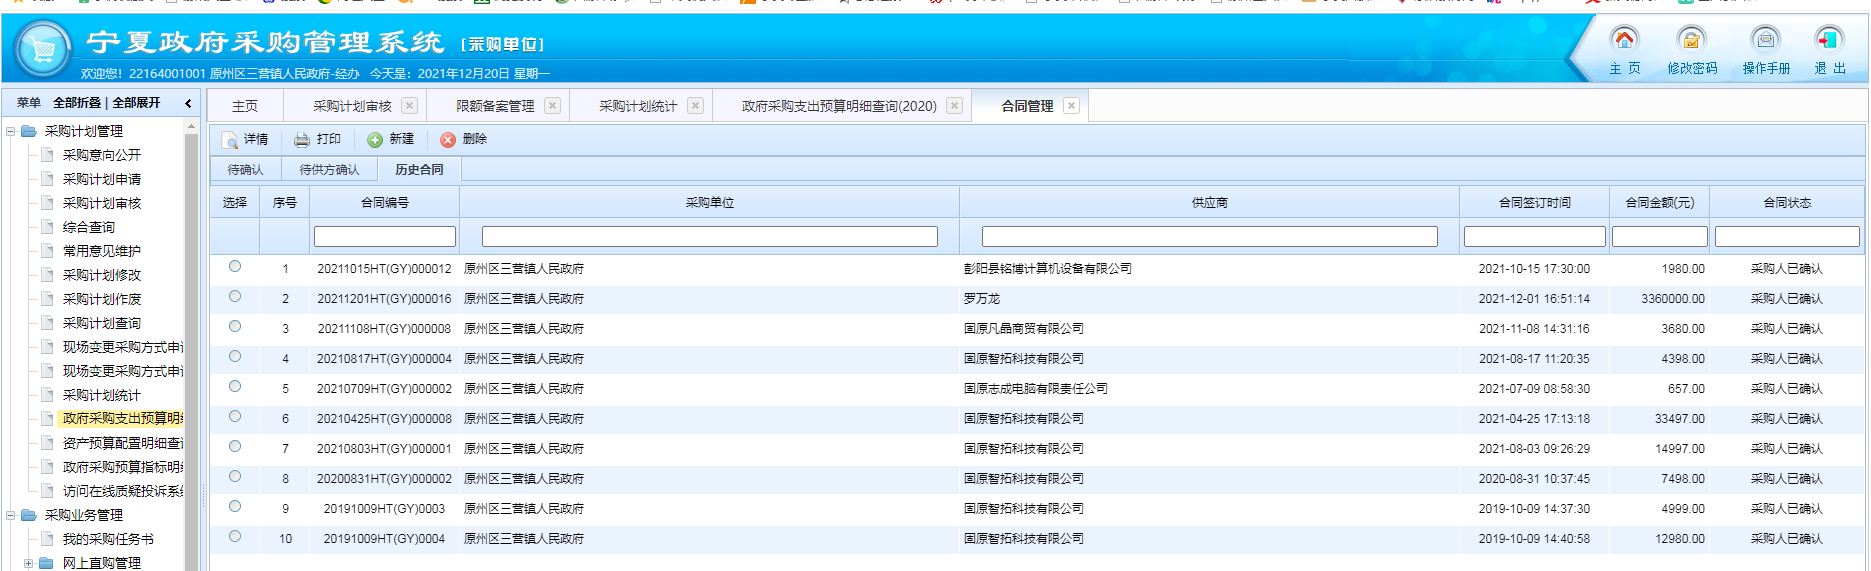The image size is (1871, 571).
Task: Click the 合同状态 filter input
Action: 1787,237
